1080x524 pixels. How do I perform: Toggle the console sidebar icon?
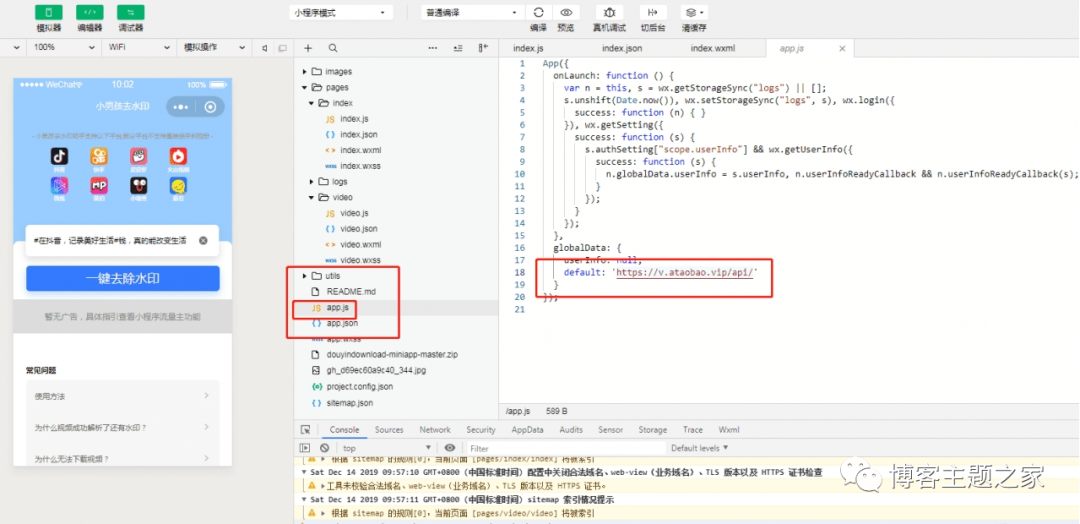click(305, 448)
